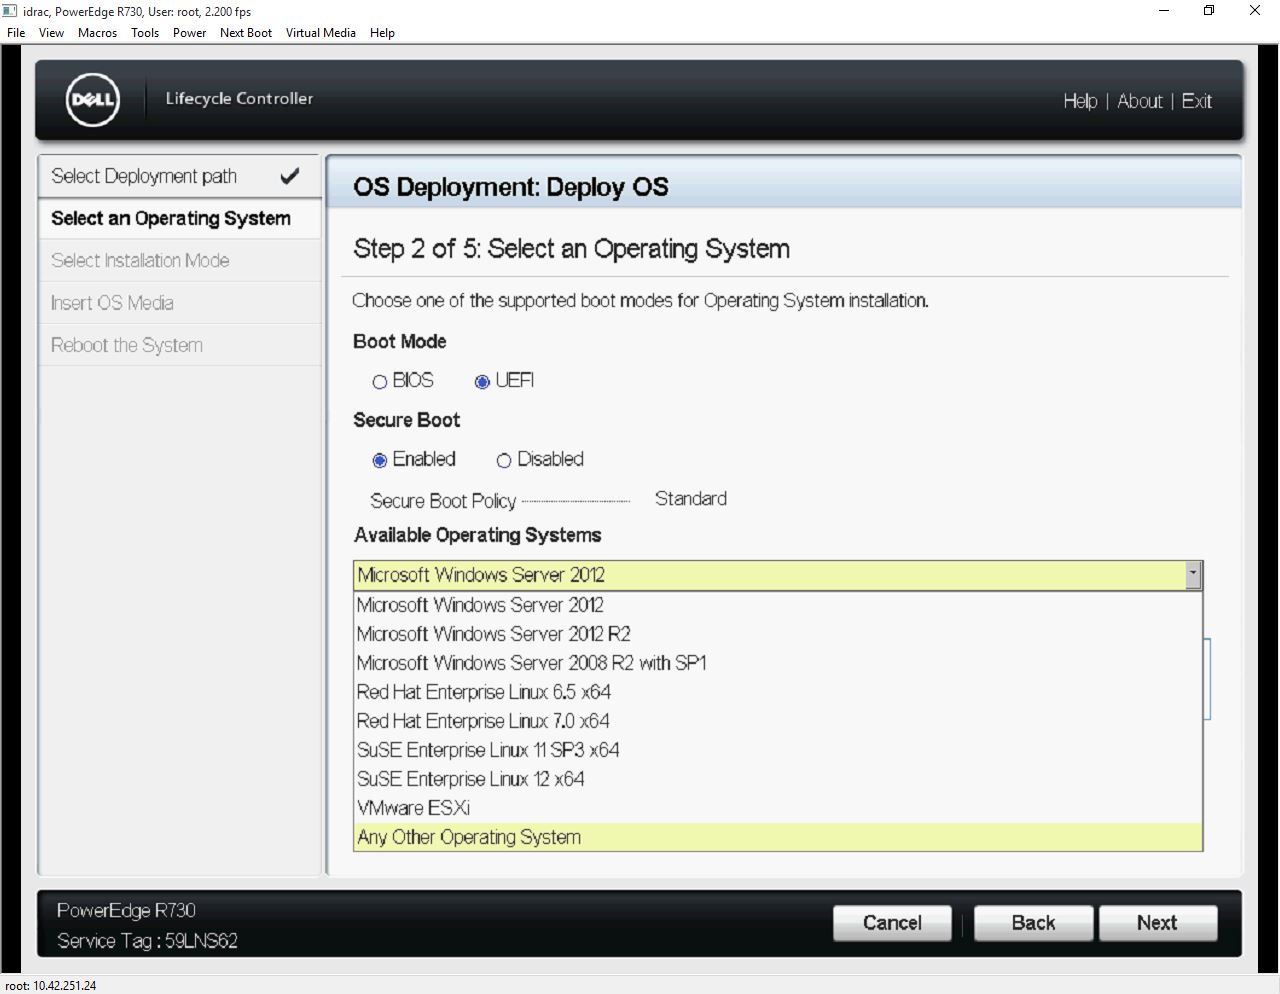The width and height of the screenshot is (1280, 994).
Task: Minimize the idrac window
Action: 1164,11
